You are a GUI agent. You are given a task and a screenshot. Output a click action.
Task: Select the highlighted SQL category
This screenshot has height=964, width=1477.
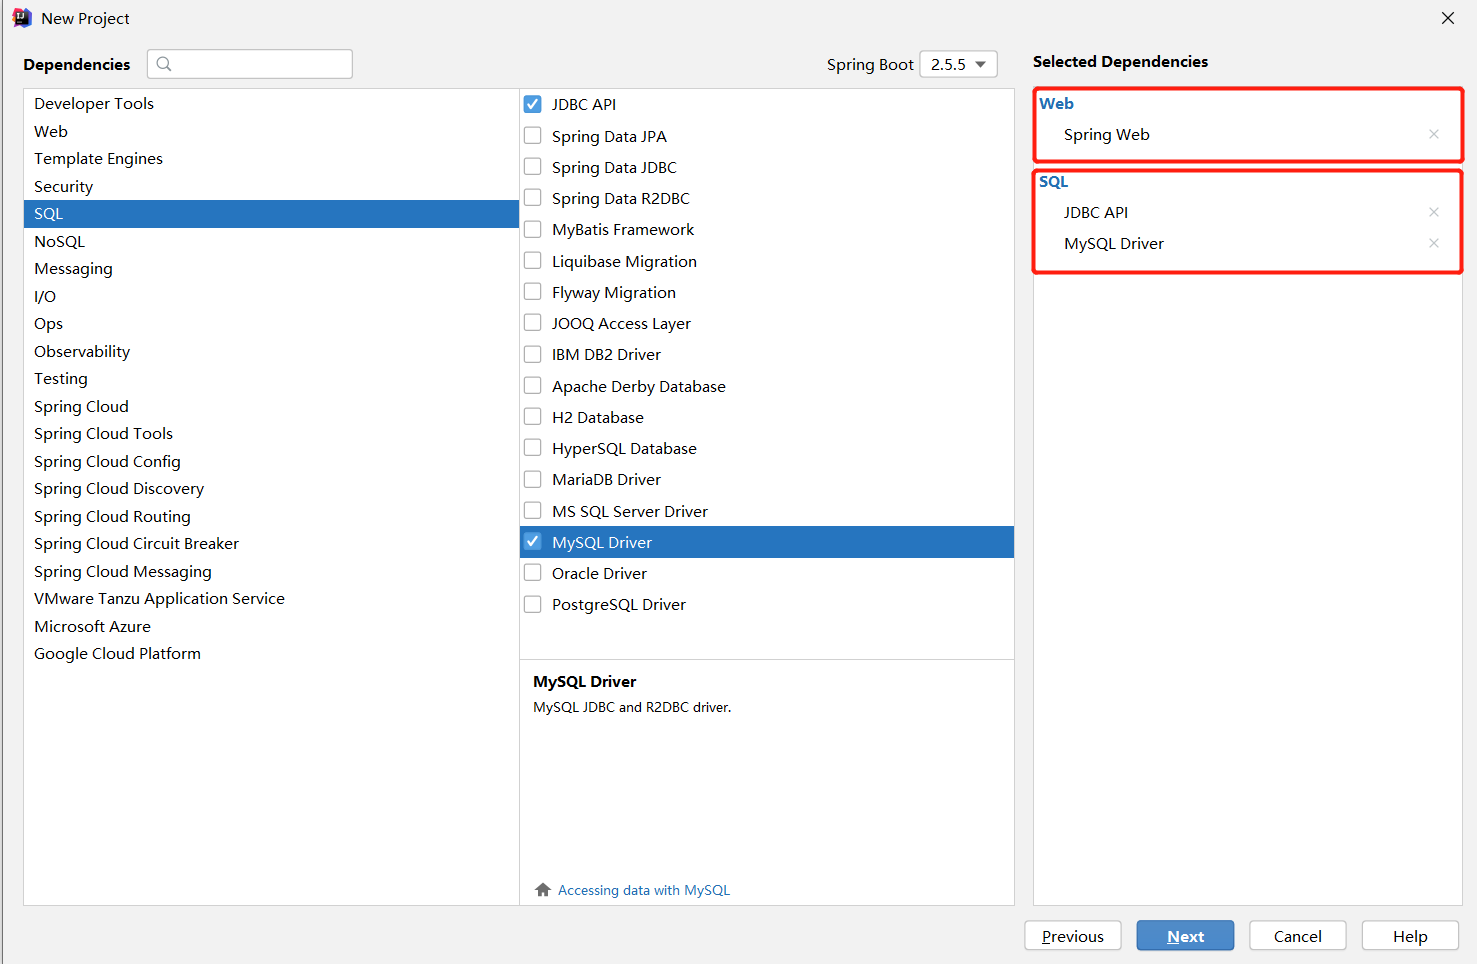[x=271, y=213]
